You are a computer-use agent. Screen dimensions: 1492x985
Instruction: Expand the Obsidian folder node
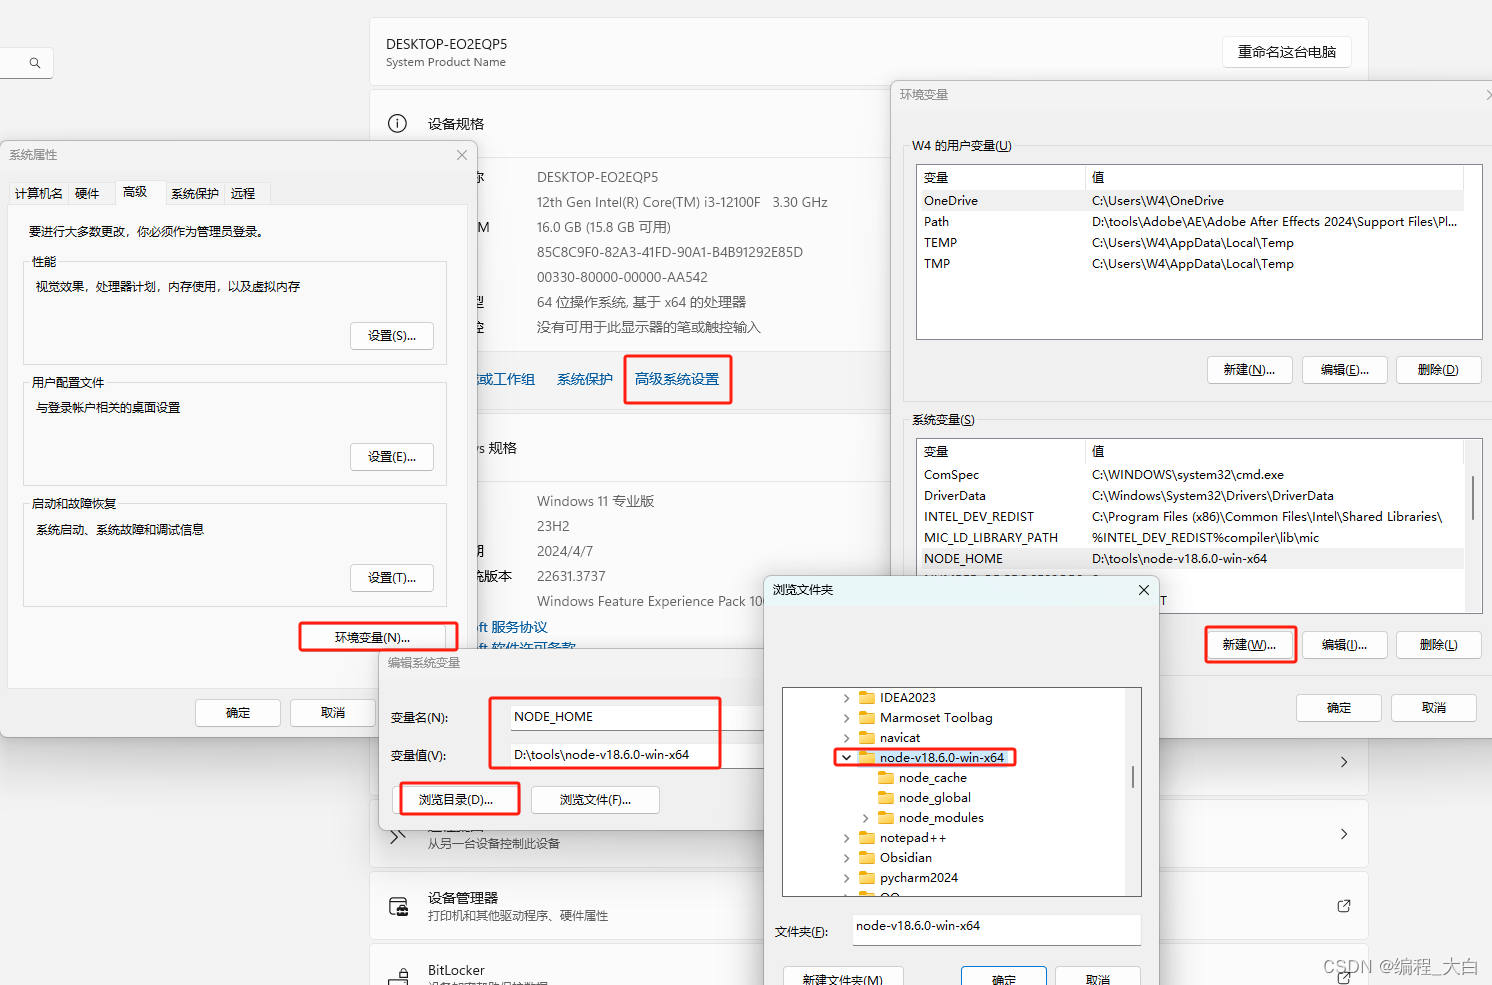tap(846, 858)
